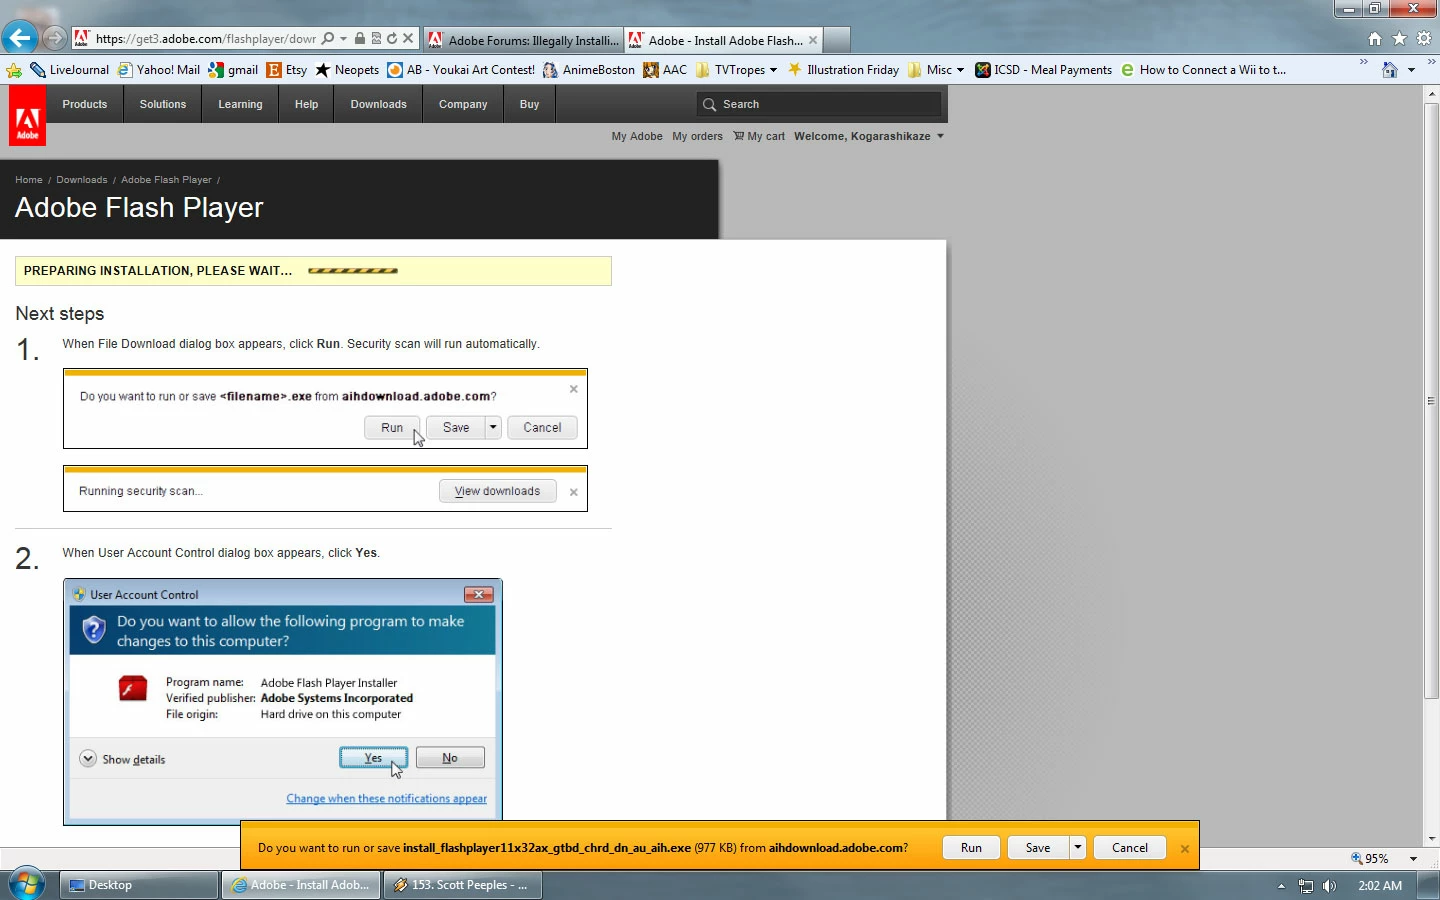This screenshot has width=1440, height=900.
Task: Click the Desktop taskbar button
Action: [x=139, y=885]
